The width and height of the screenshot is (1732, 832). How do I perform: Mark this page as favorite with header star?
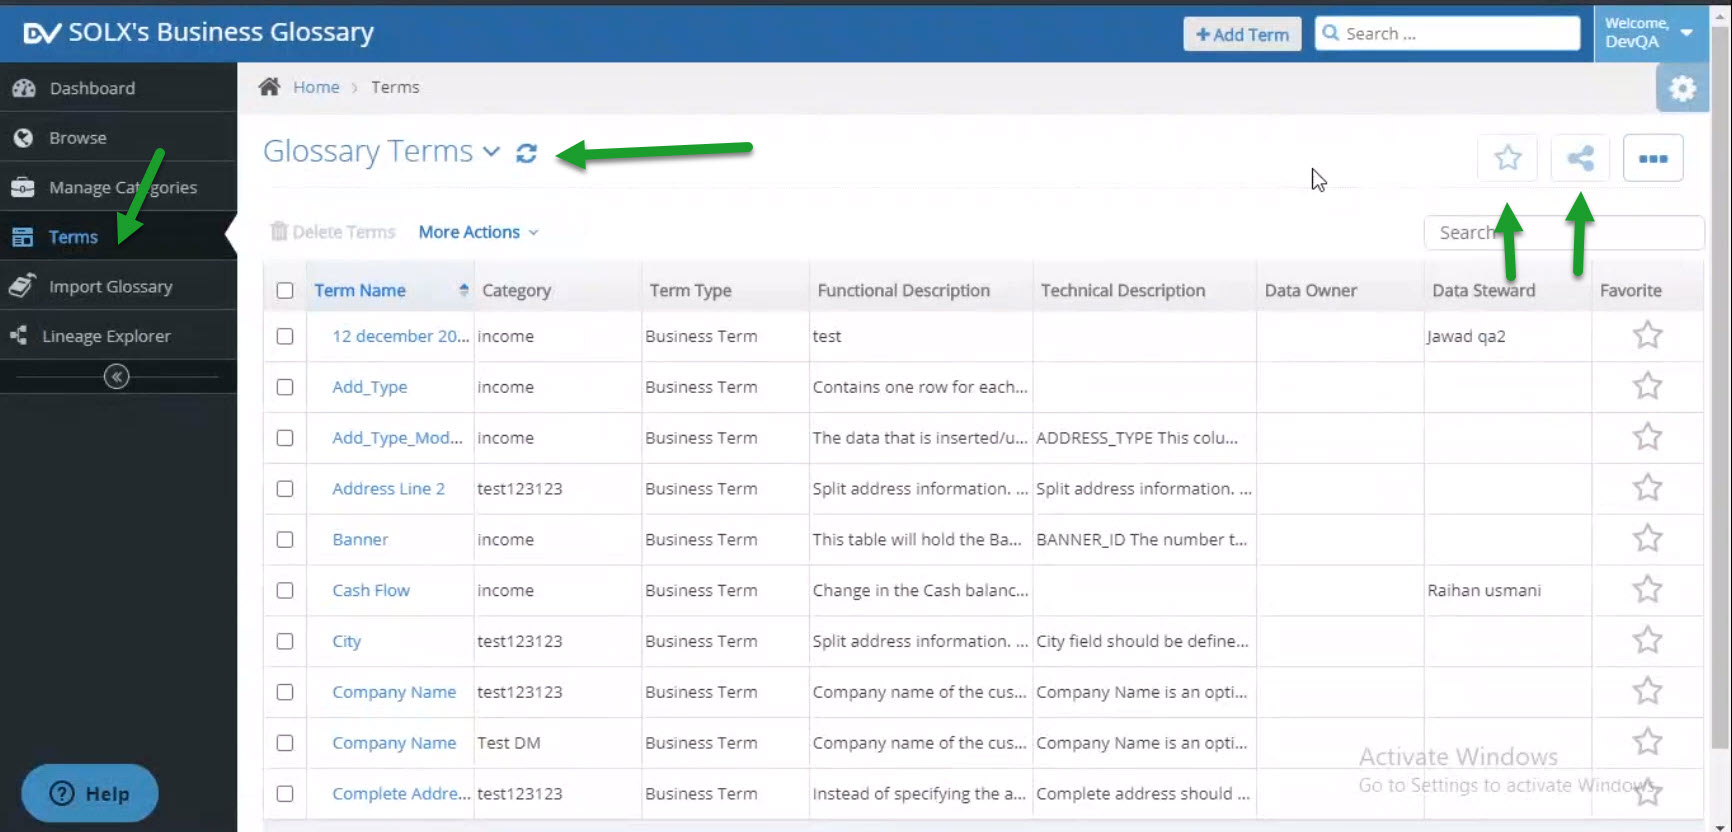pos(1507,158)
